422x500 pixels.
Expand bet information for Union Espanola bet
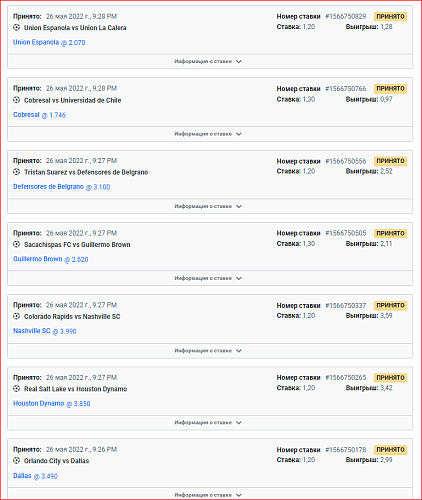click(x=210, y=61)
